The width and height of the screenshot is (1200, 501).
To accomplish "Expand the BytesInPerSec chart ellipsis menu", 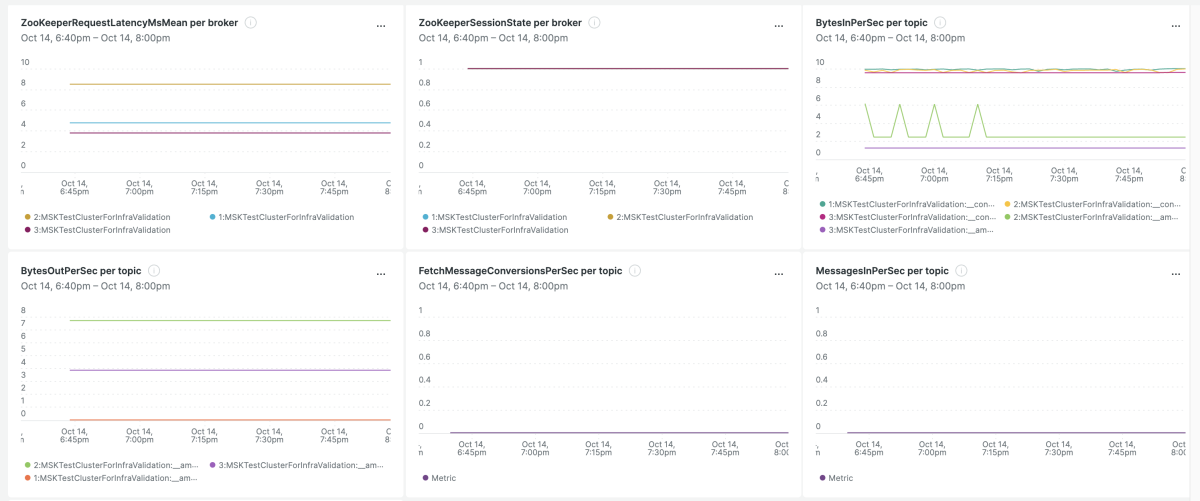I will pos(1176,26).
